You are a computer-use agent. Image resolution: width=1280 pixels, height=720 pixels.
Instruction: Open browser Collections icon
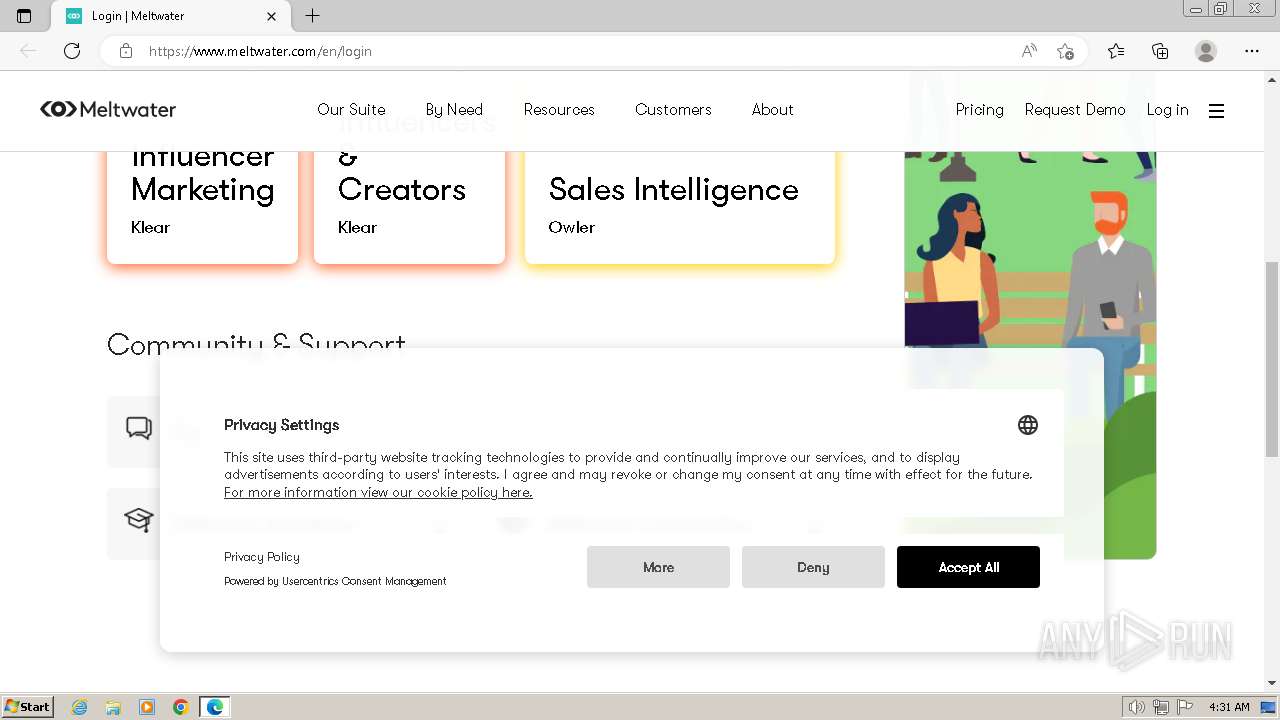pos(1160,51)
